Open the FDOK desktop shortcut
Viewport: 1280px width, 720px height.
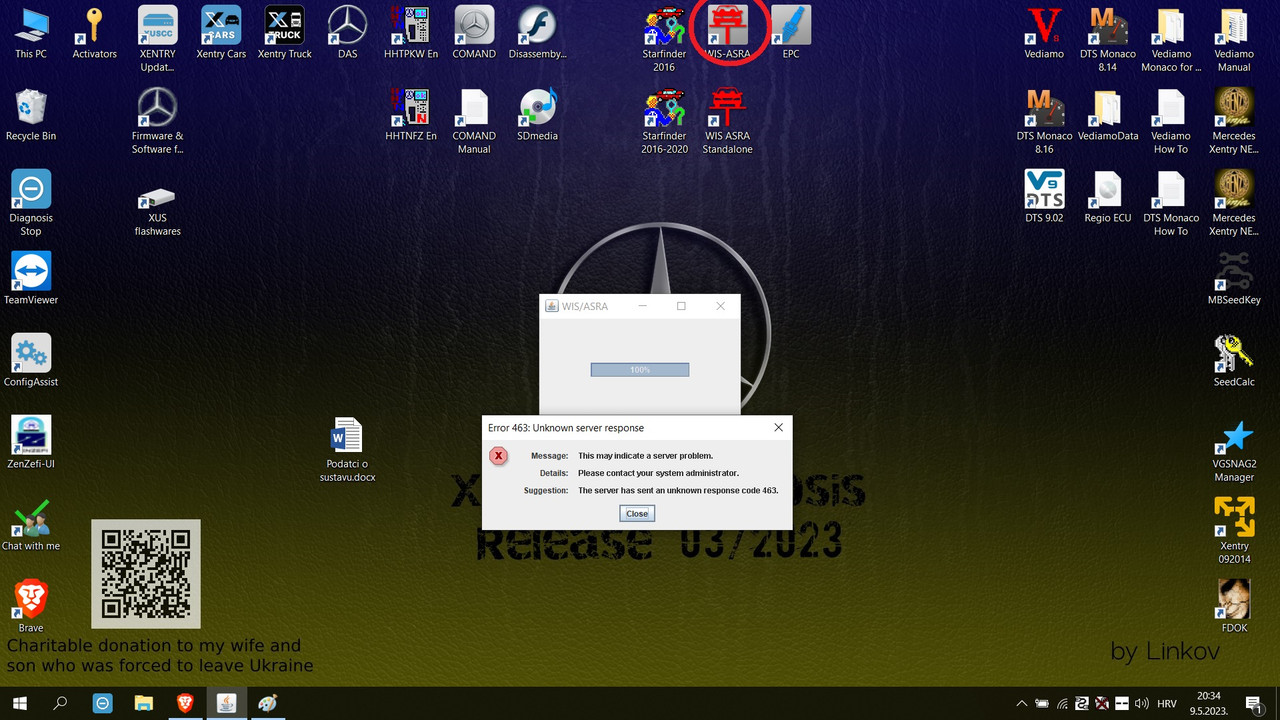coord(1234,605)
